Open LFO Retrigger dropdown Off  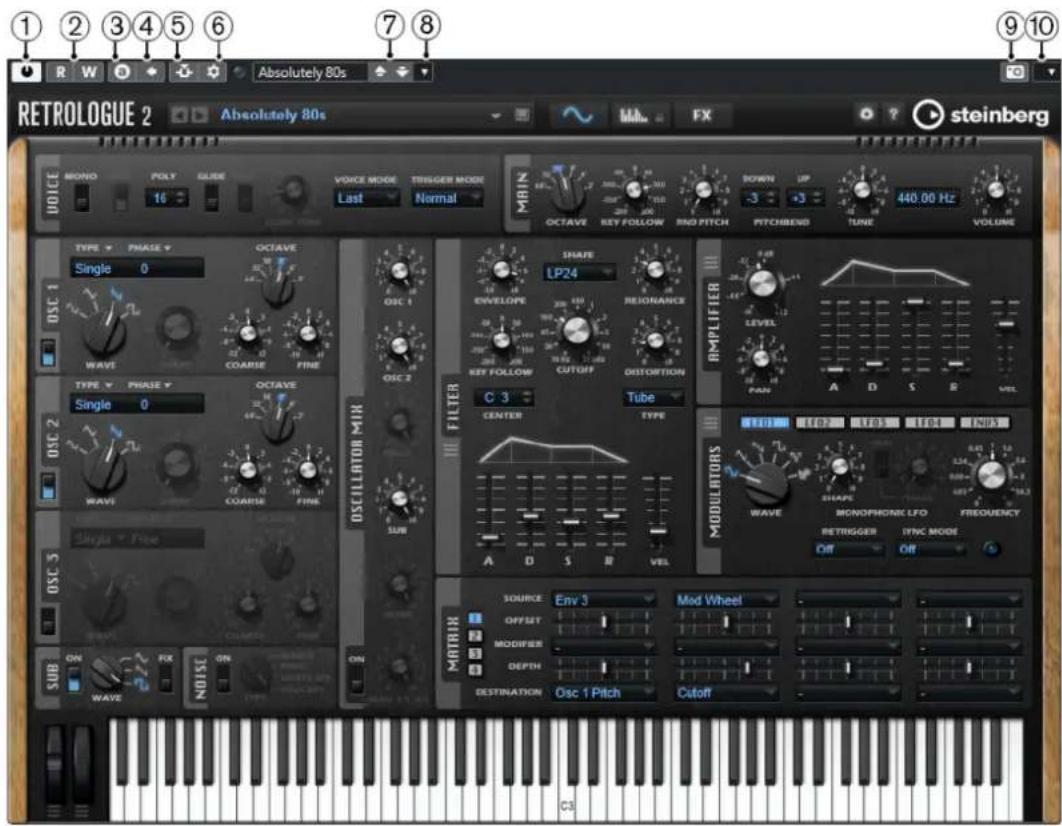(848, 549)
